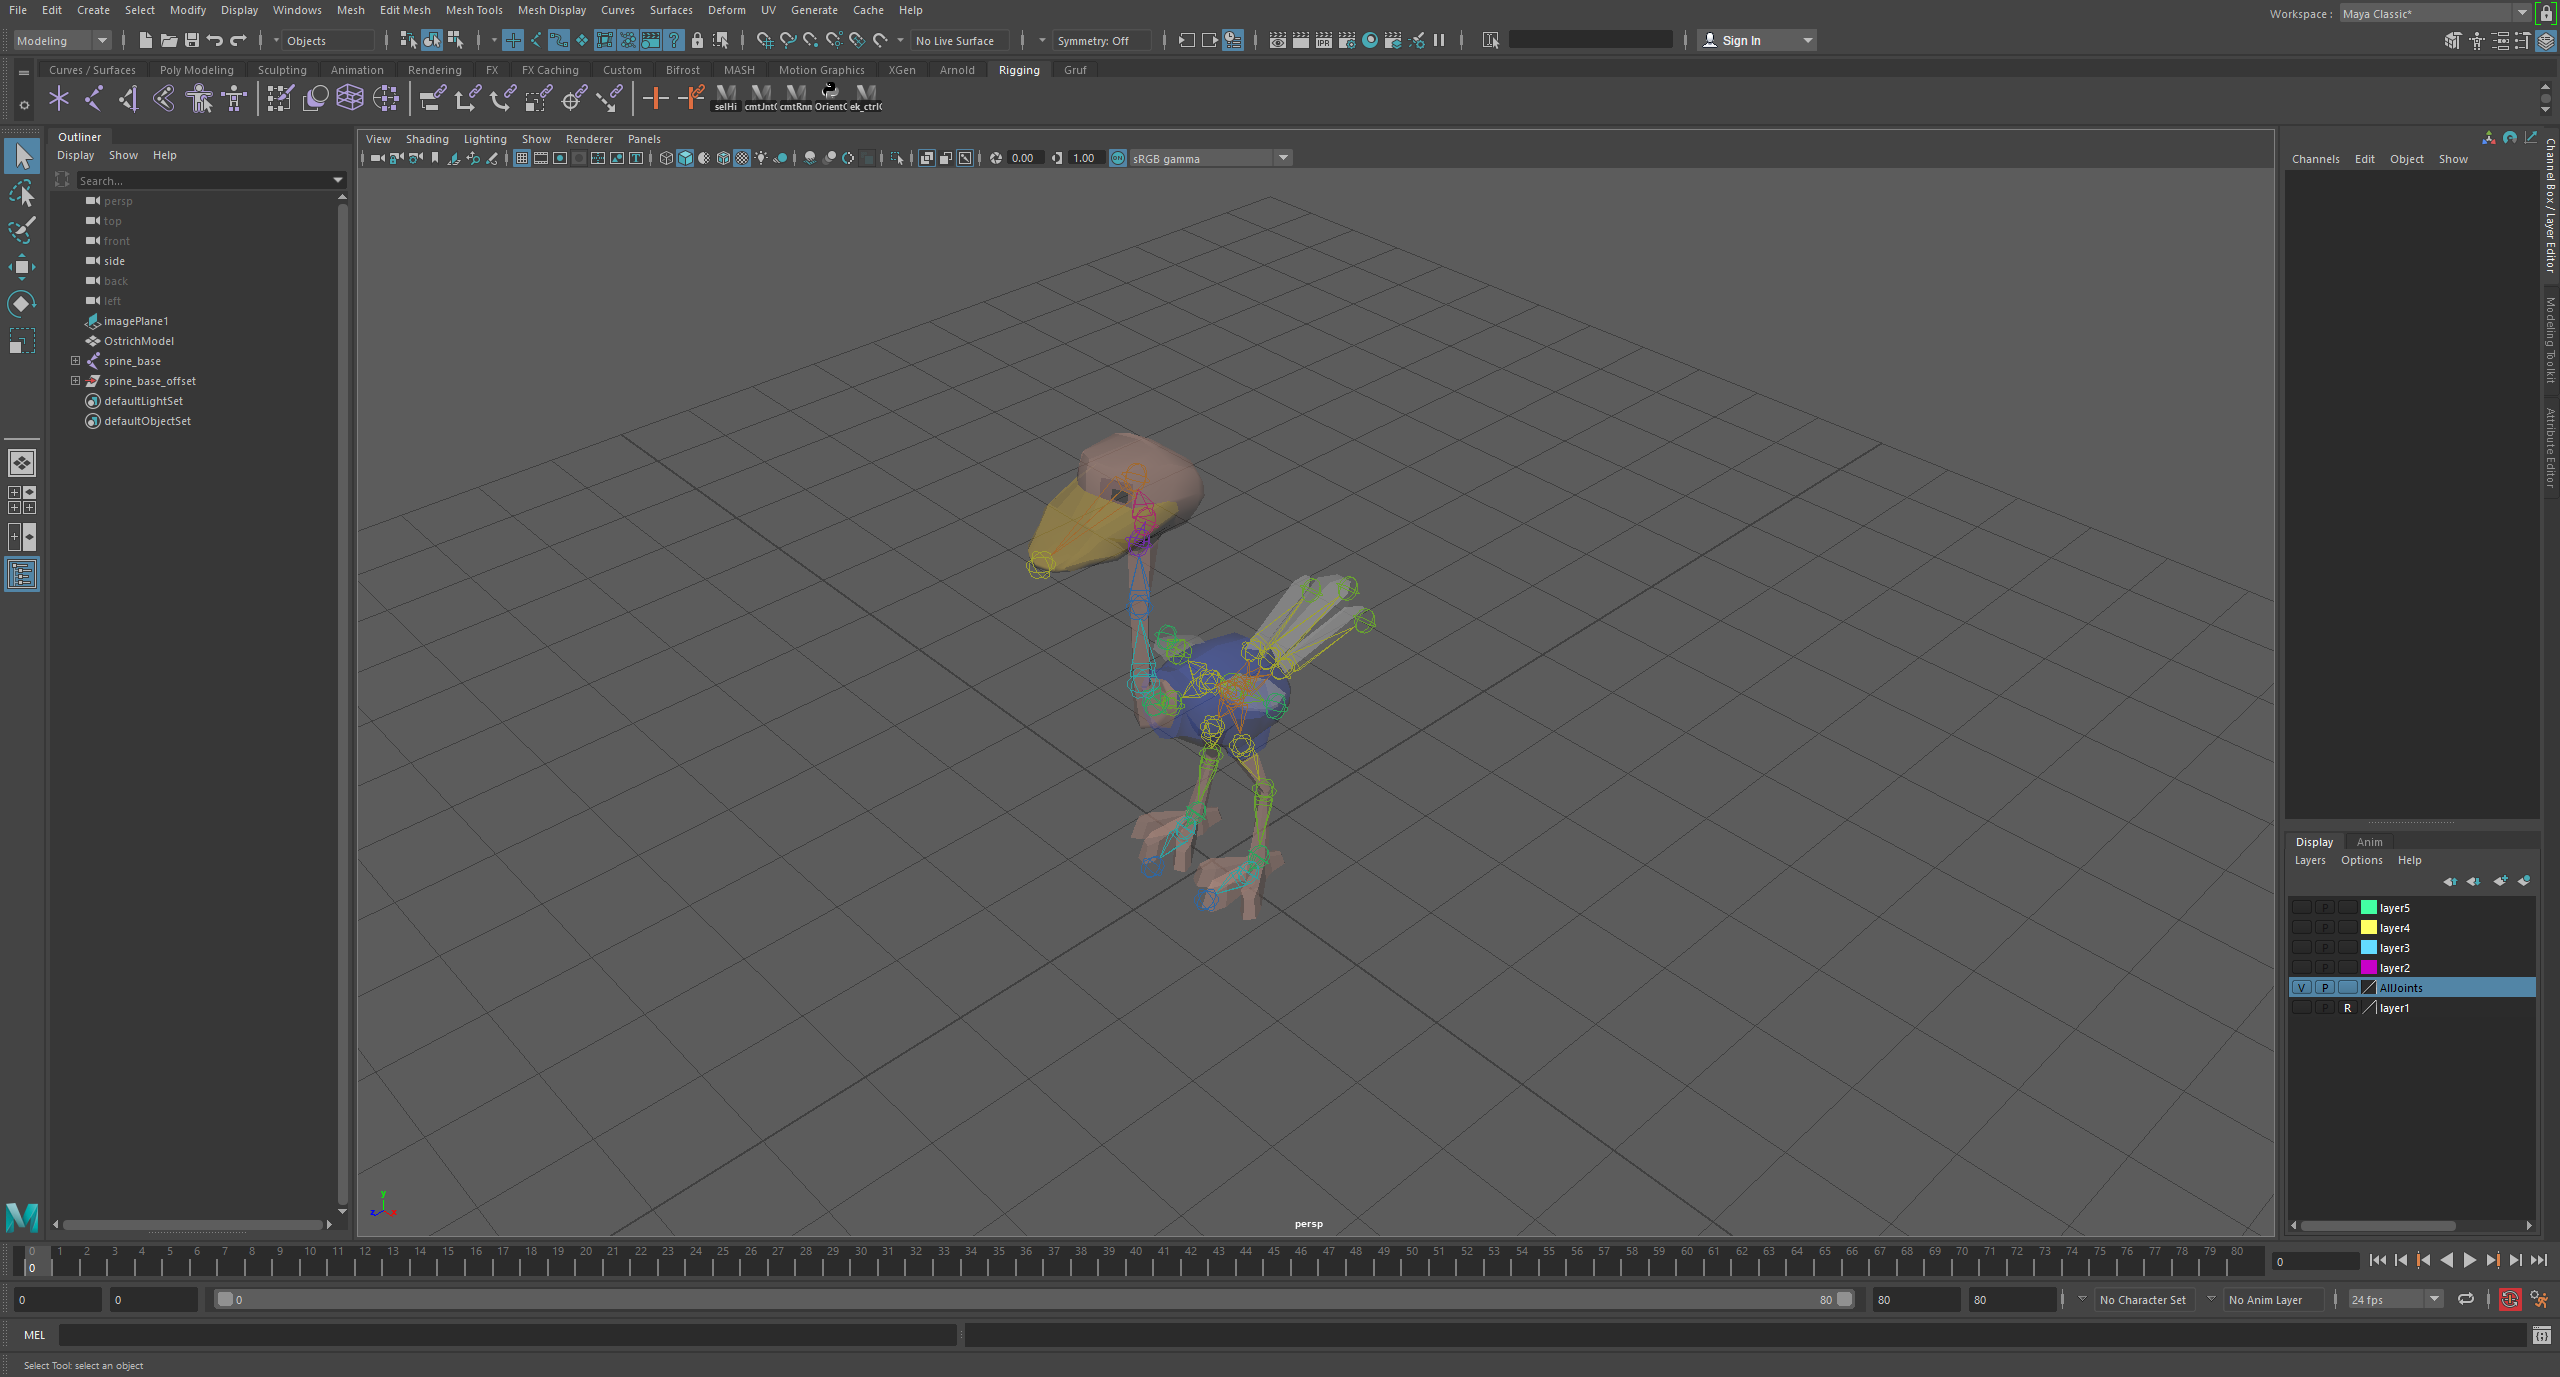
Task: Switch to the Animation shelf tab
Action: pyautogui.click(x=356, y=70)
